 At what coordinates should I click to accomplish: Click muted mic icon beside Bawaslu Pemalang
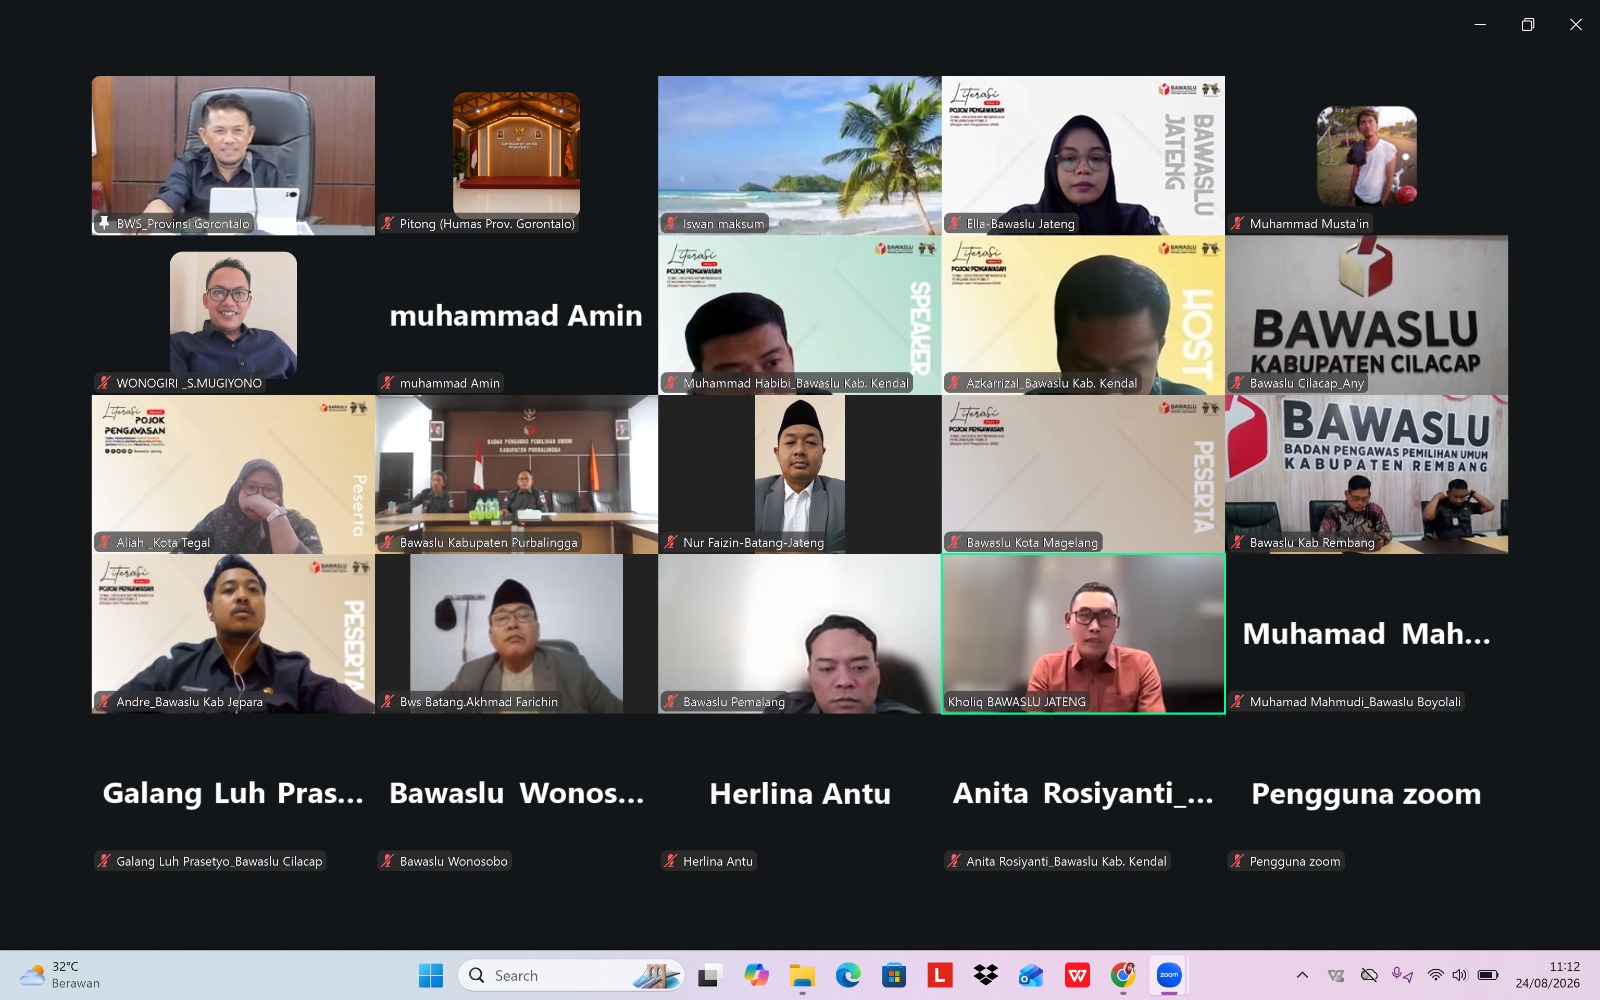coord(672,702)
